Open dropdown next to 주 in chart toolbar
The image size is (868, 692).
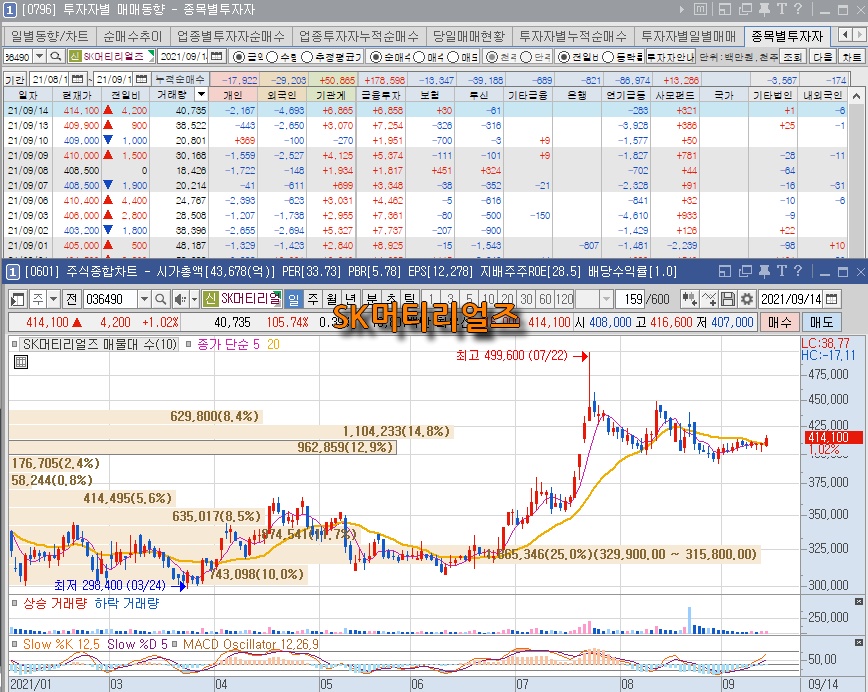[x=53, y=299]
